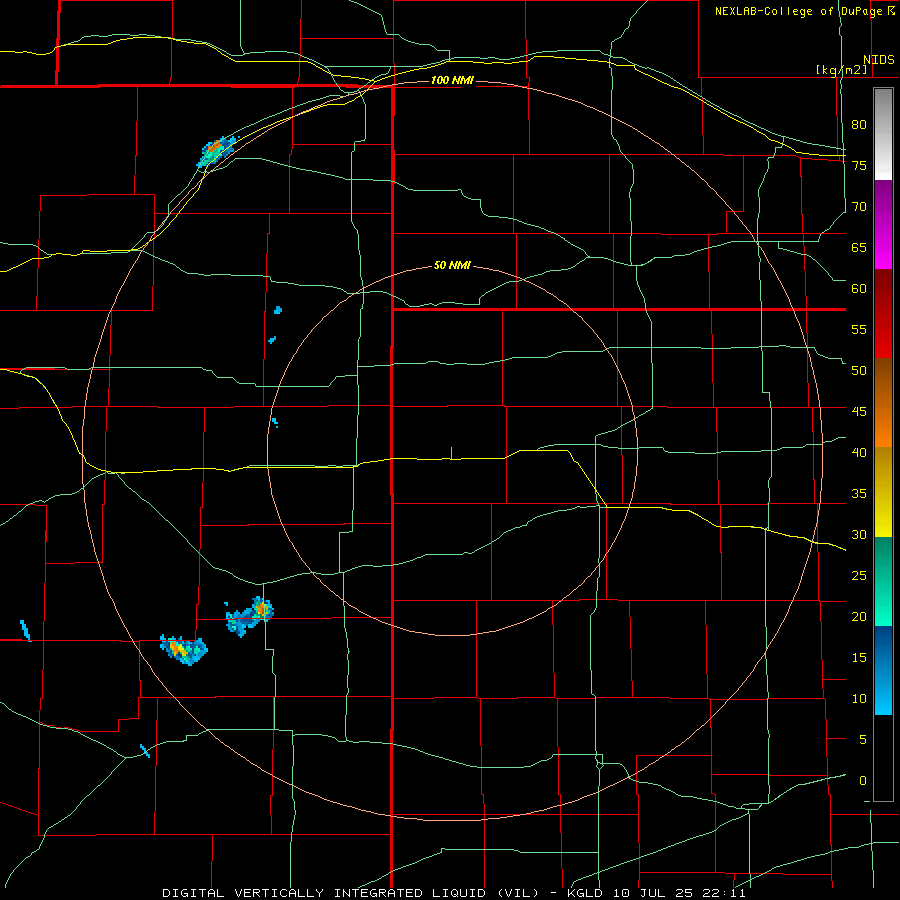Click the 10 value on the VIL scale
Viewport: 900px width, 900px height.
pos(859,699)
